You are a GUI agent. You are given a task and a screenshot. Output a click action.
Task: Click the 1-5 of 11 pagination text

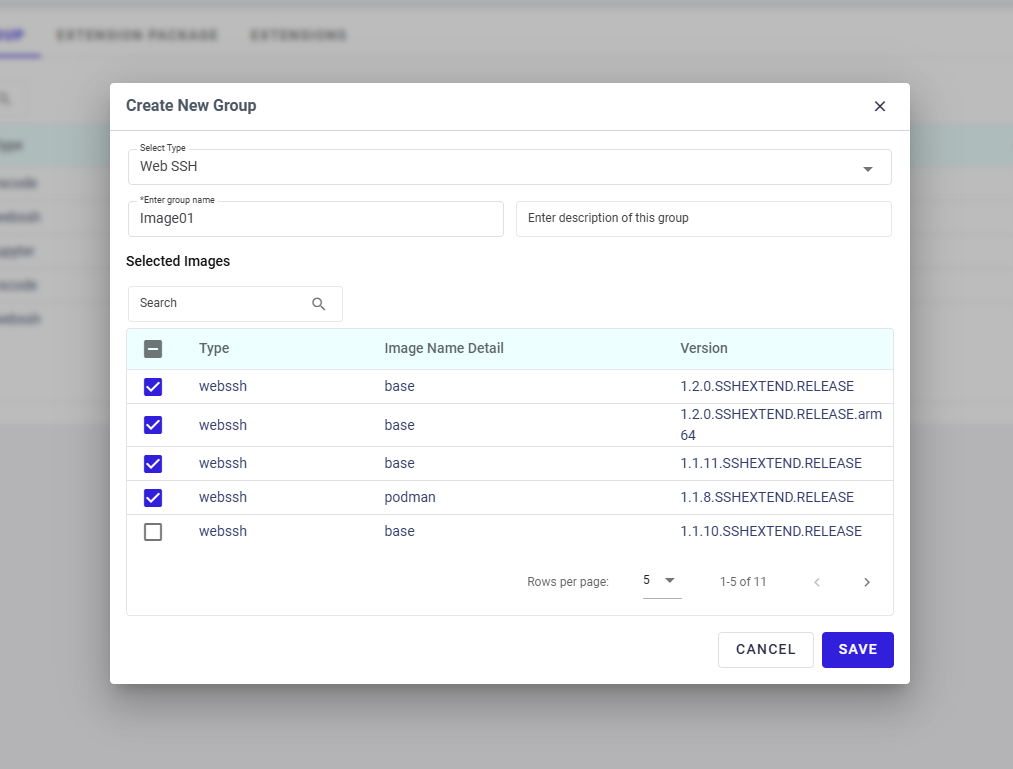pyautogui.click(x=743, y=582)
